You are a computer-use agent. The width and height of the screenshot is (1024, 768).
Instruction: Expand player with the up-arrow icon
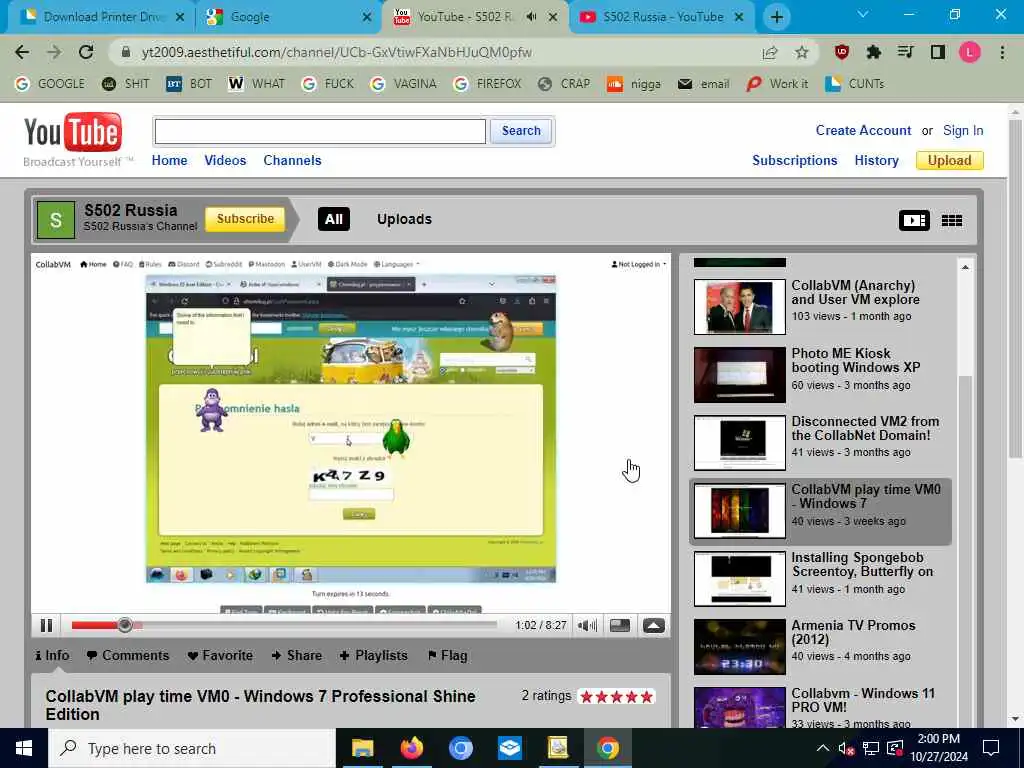click(654, 626)
